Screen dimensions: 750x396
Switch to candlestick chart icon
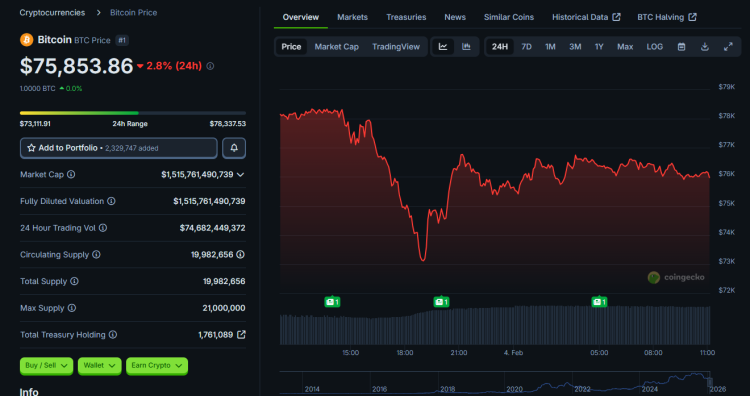tap(466, 46)
